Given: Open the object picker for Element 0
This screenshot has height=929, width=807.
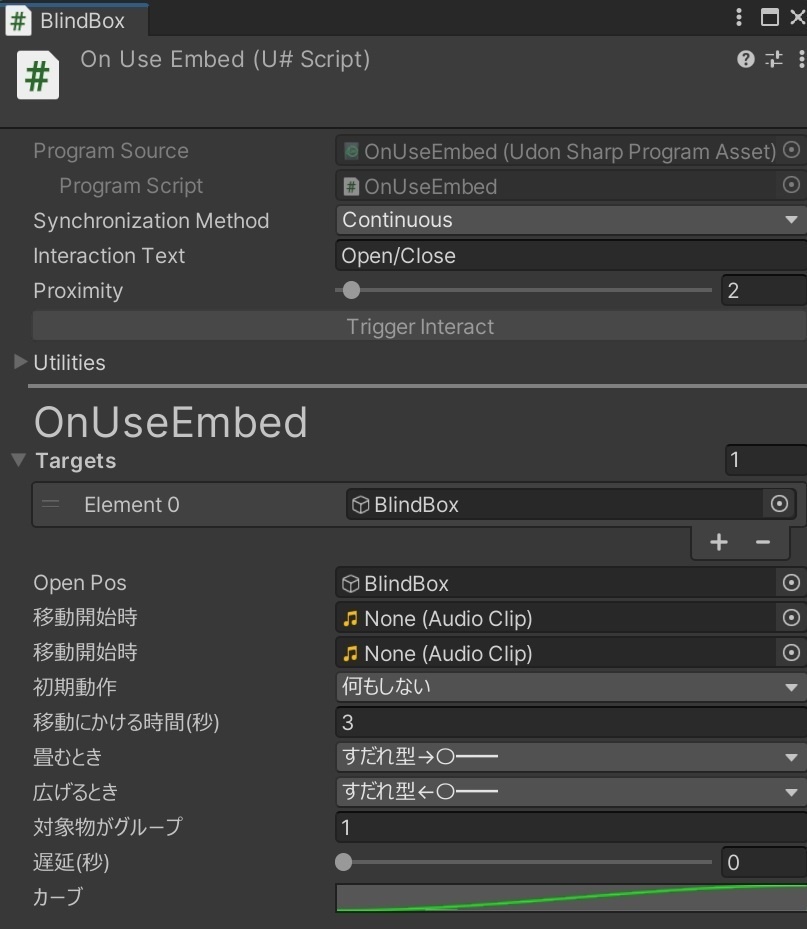Looking at the screenshot, I should click(x=779, y=504).
